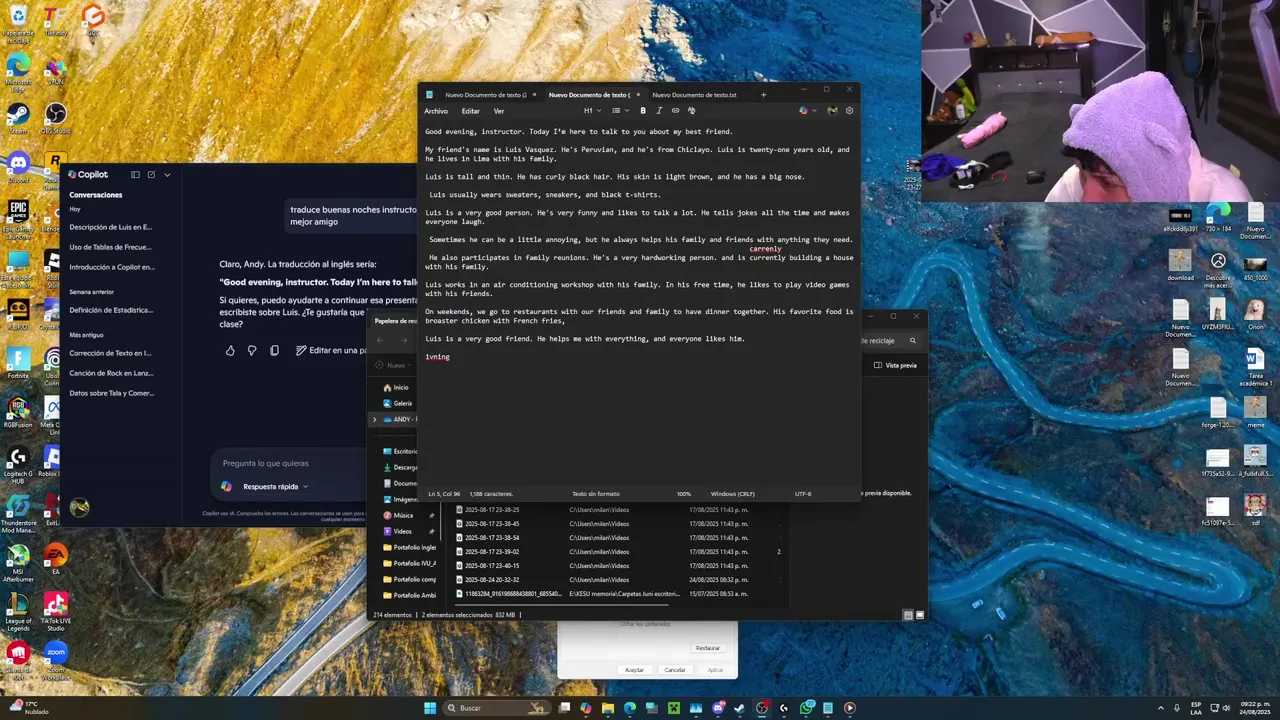The image size is (1280, 720).
Task: Open Copilot user avatar at bottom-left
Action: (79, 507)
